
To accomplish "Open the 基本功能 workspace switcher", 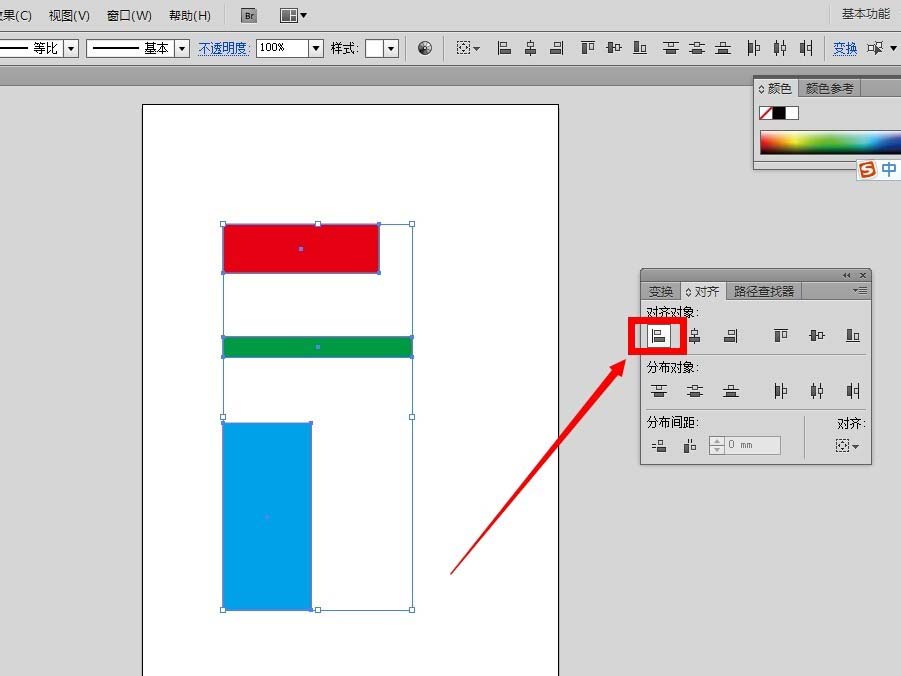I will click(865, 14).
